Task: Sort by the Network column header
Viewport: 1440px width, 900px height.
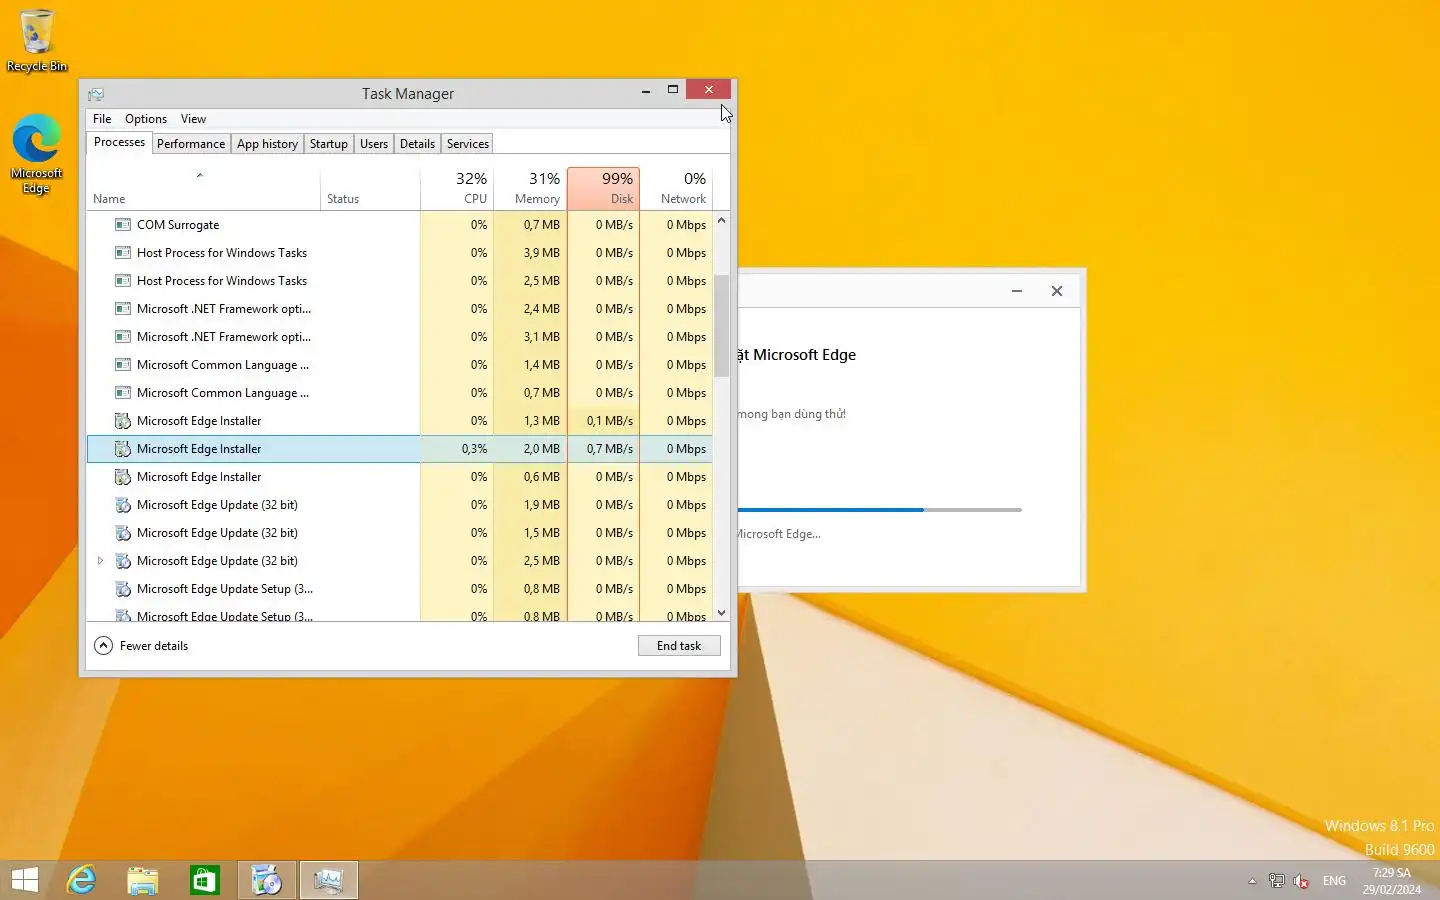Action: tap(676, 188)
